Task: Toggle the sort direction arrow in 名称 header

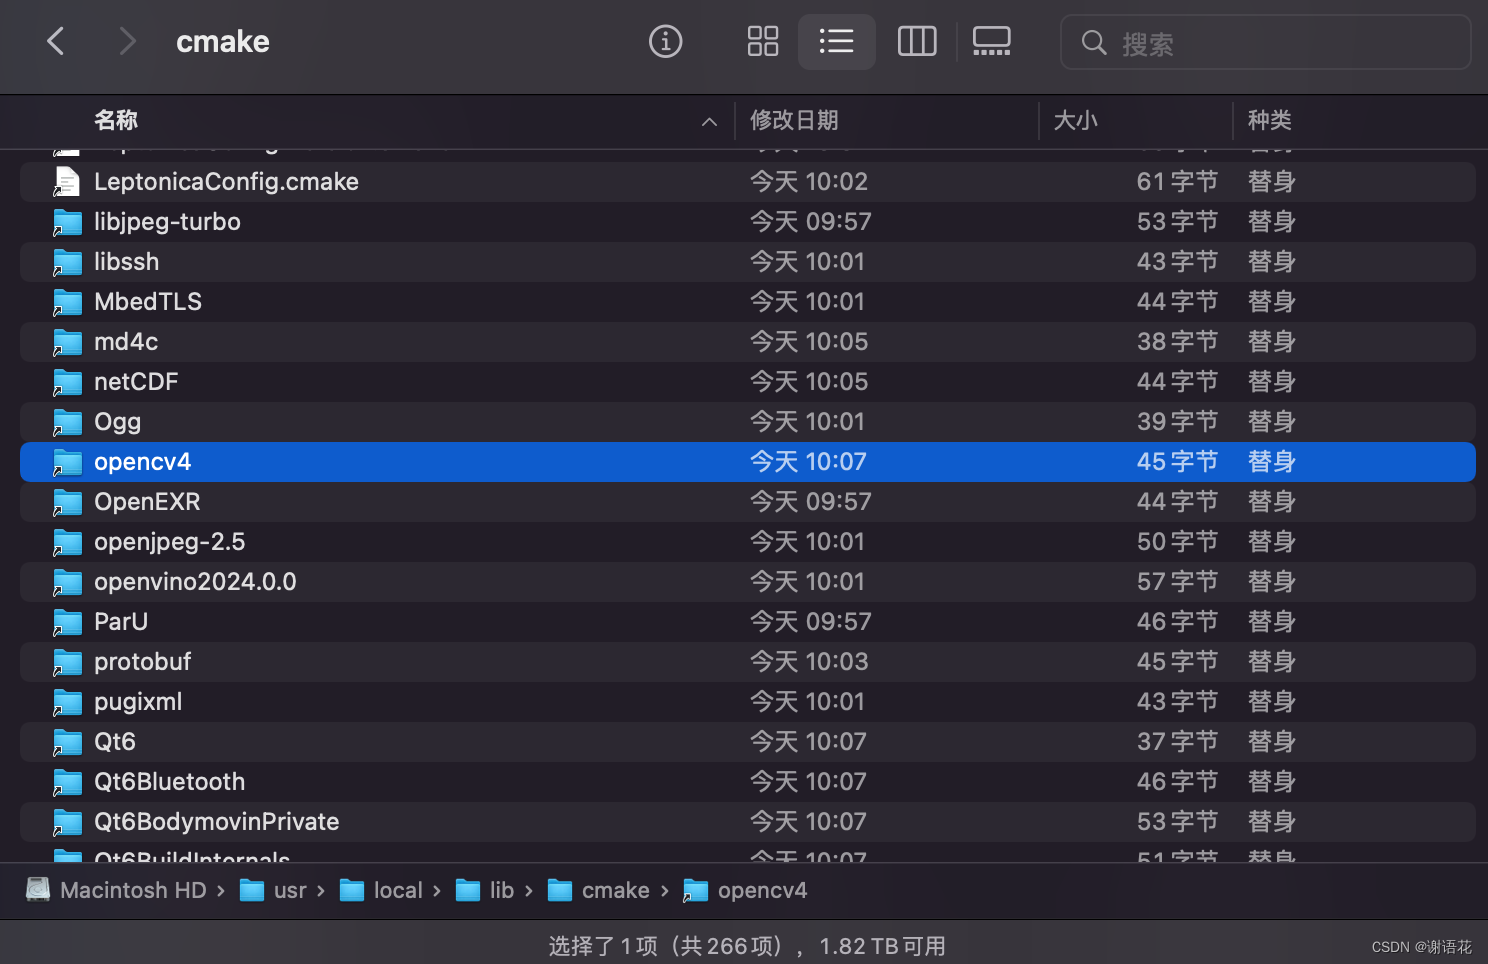Action: 709,121
